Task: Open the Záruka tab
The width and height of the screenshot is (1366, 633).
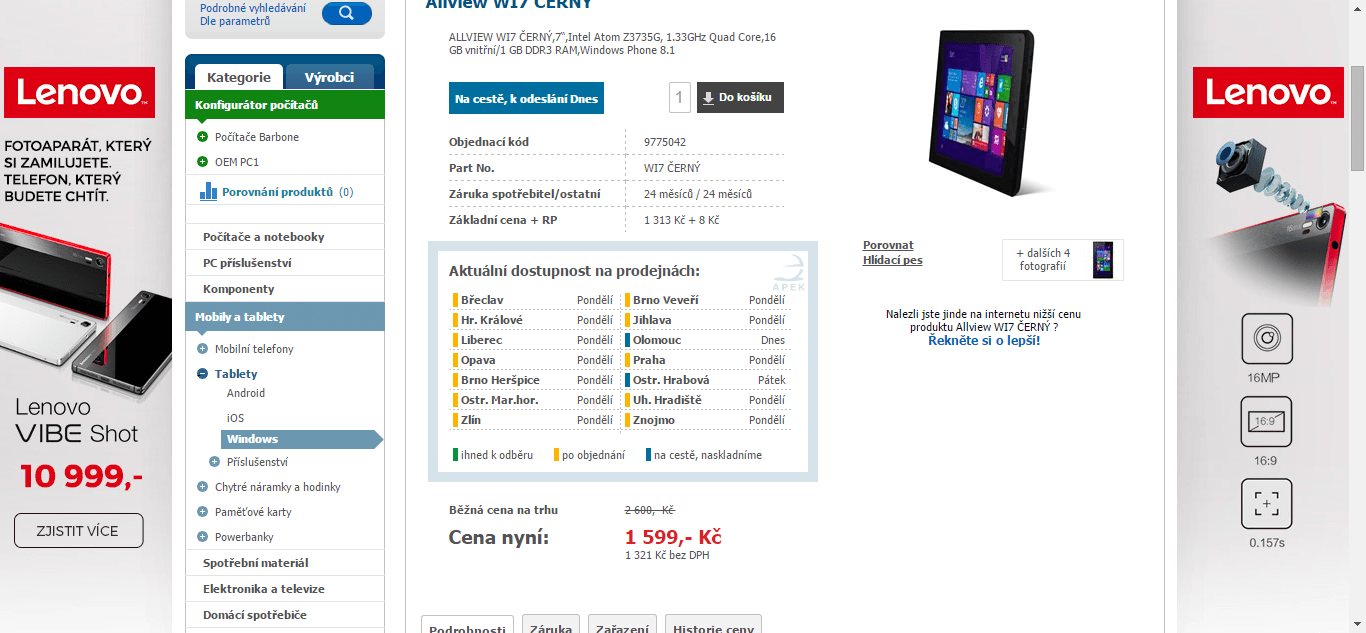Action: [x=551, y=626]
